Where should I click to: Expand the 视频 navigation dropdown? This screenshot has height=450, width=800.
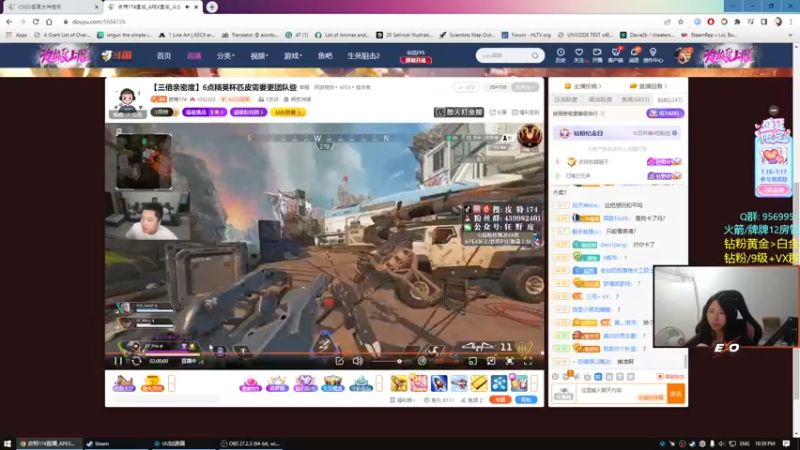click(259, 56)
